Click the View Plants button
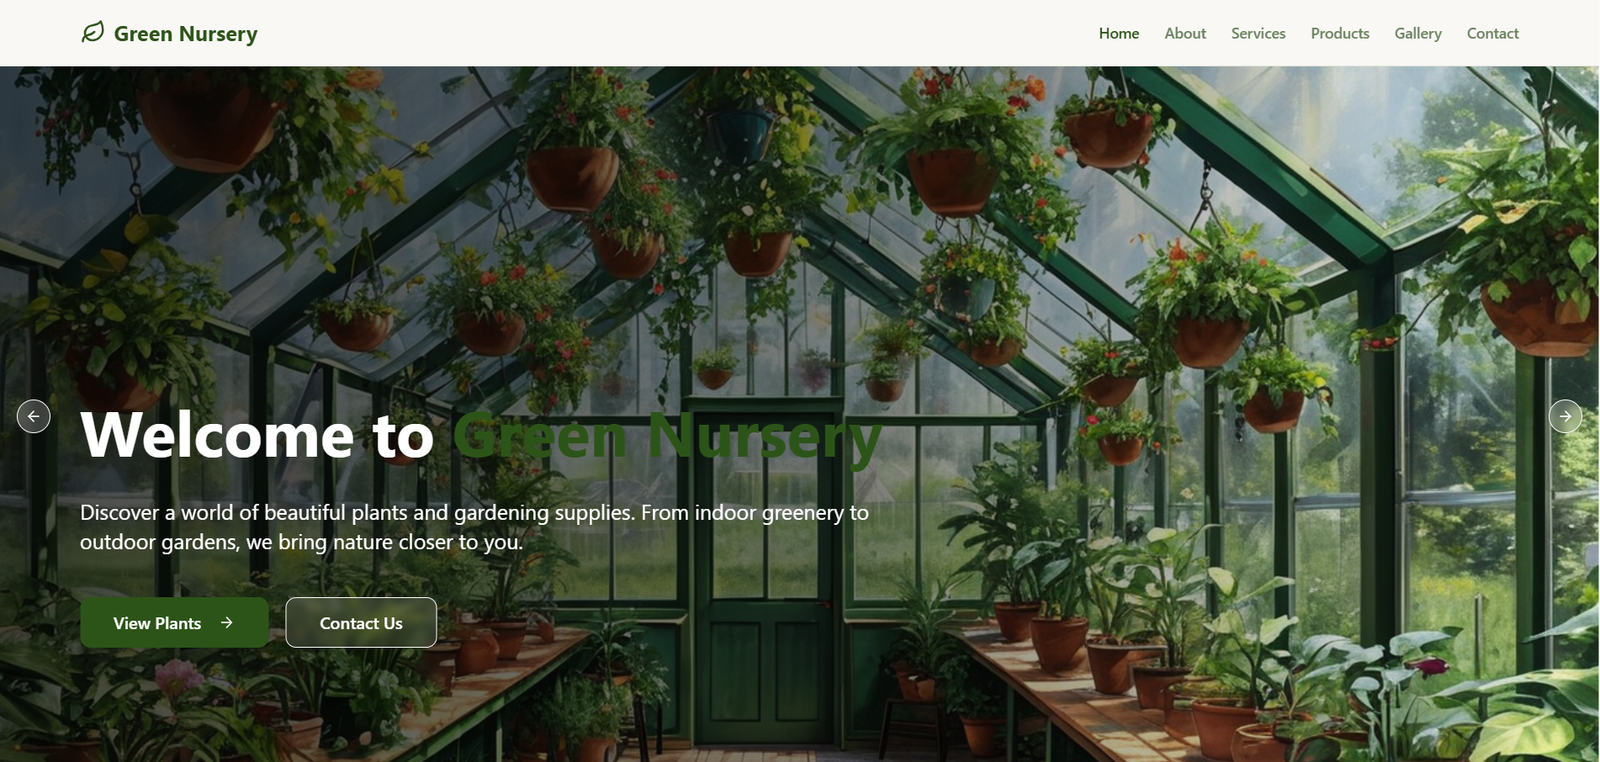The width and height of the screenshot is (1600, 762). pos(174,622)
